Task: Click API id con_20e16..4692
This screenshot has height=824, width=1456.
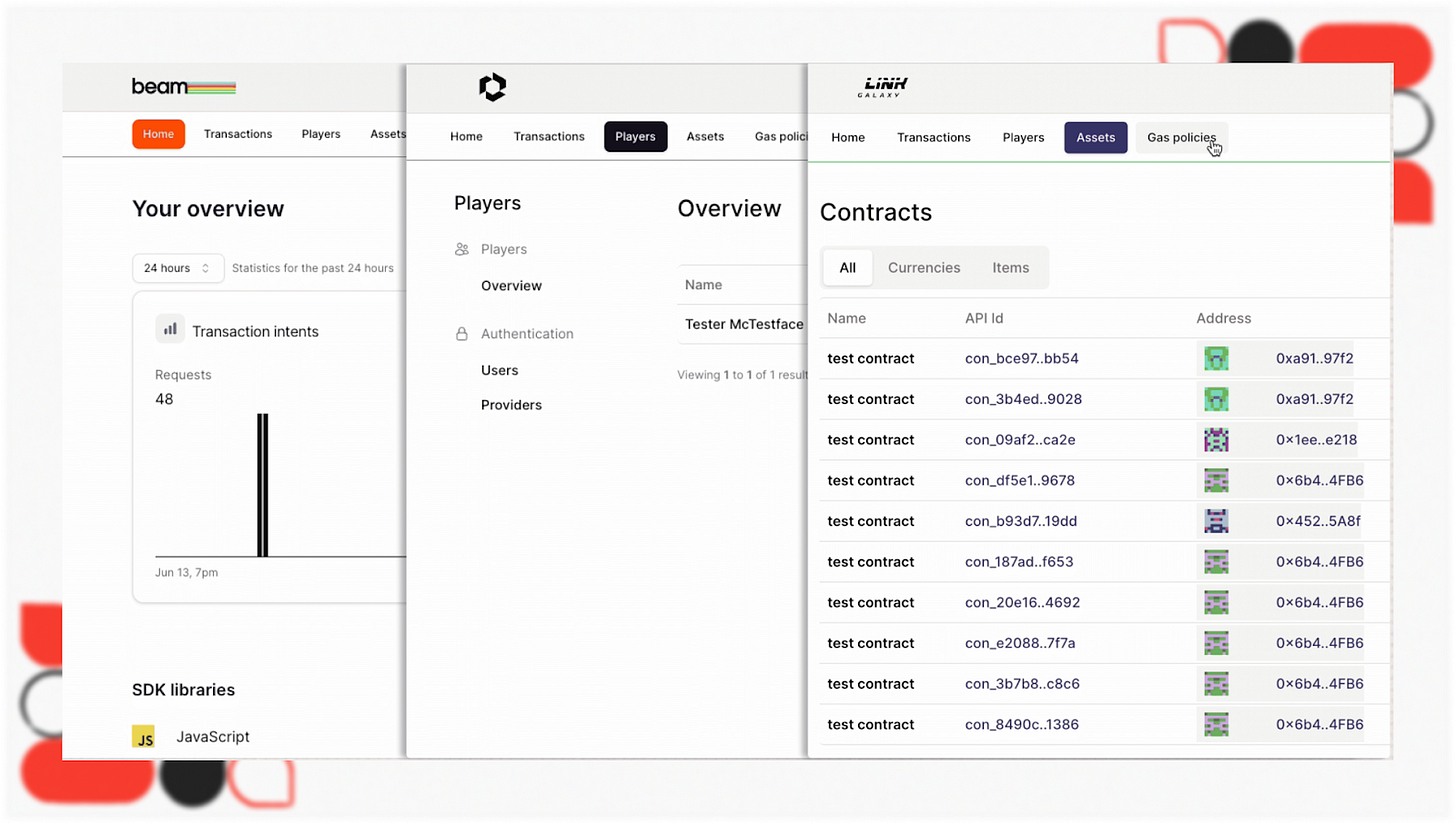Action: click(x=1023, y=603)
